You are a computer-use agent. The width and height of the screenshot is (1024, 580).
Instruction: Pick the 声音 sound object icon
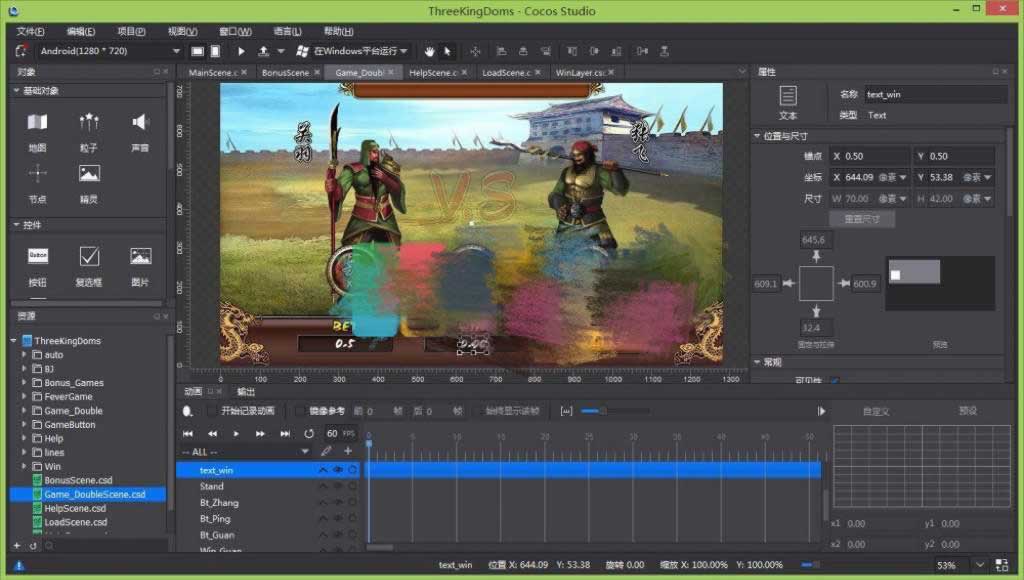pos(140,123)
